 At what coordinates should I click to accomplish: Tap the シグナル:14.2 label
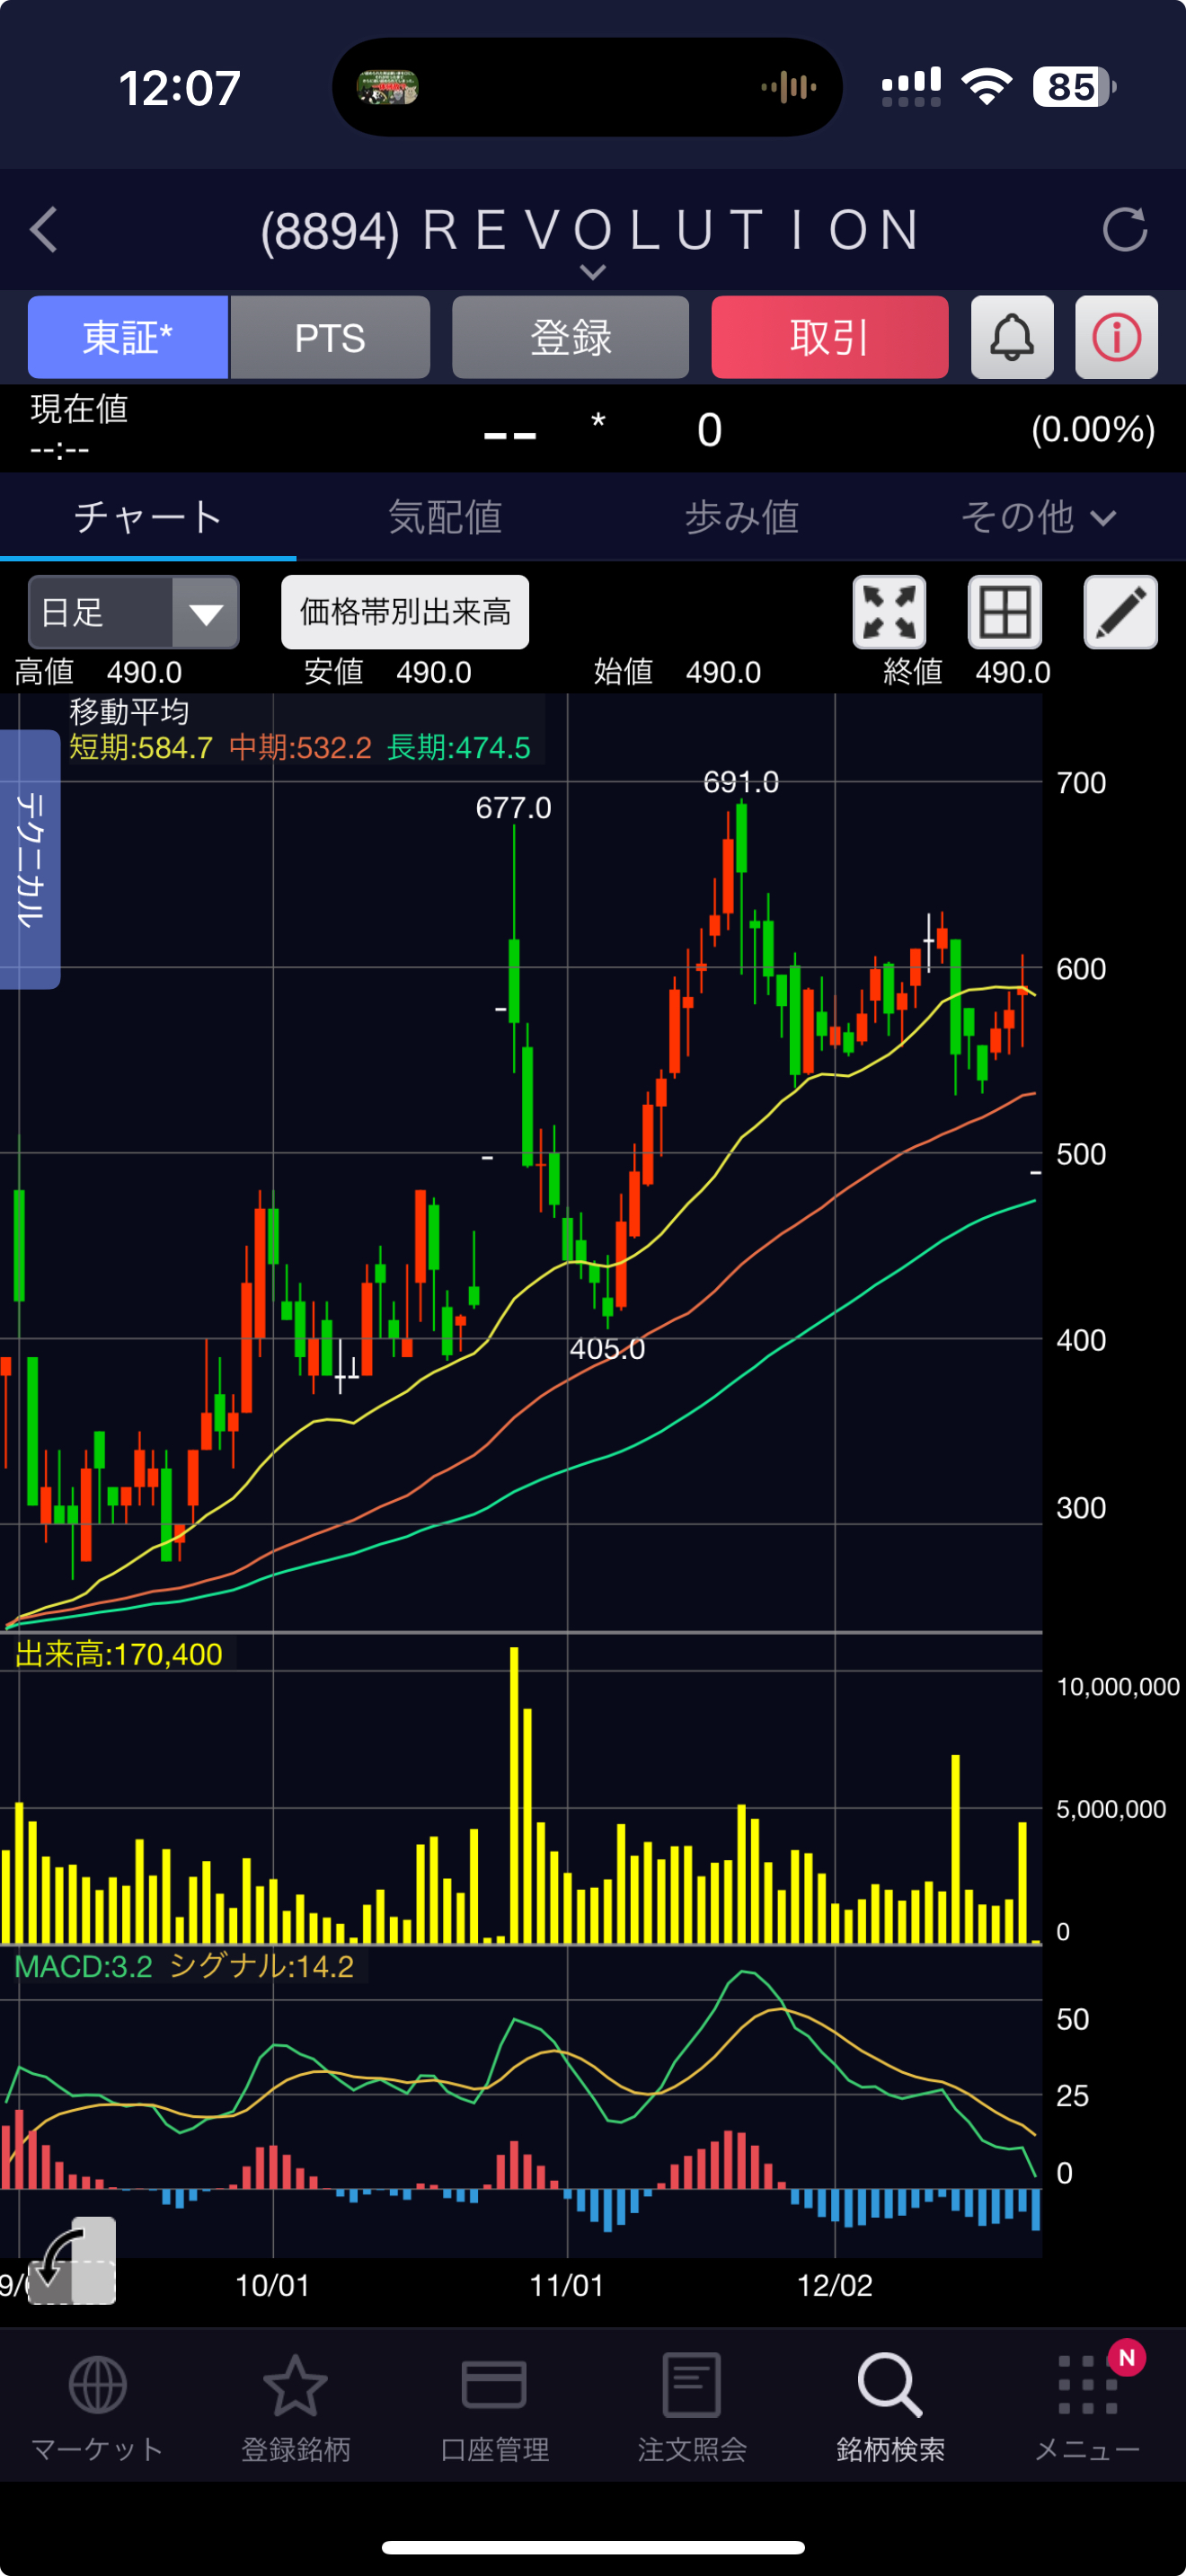pyautogui.click(x=262, y=1966)
